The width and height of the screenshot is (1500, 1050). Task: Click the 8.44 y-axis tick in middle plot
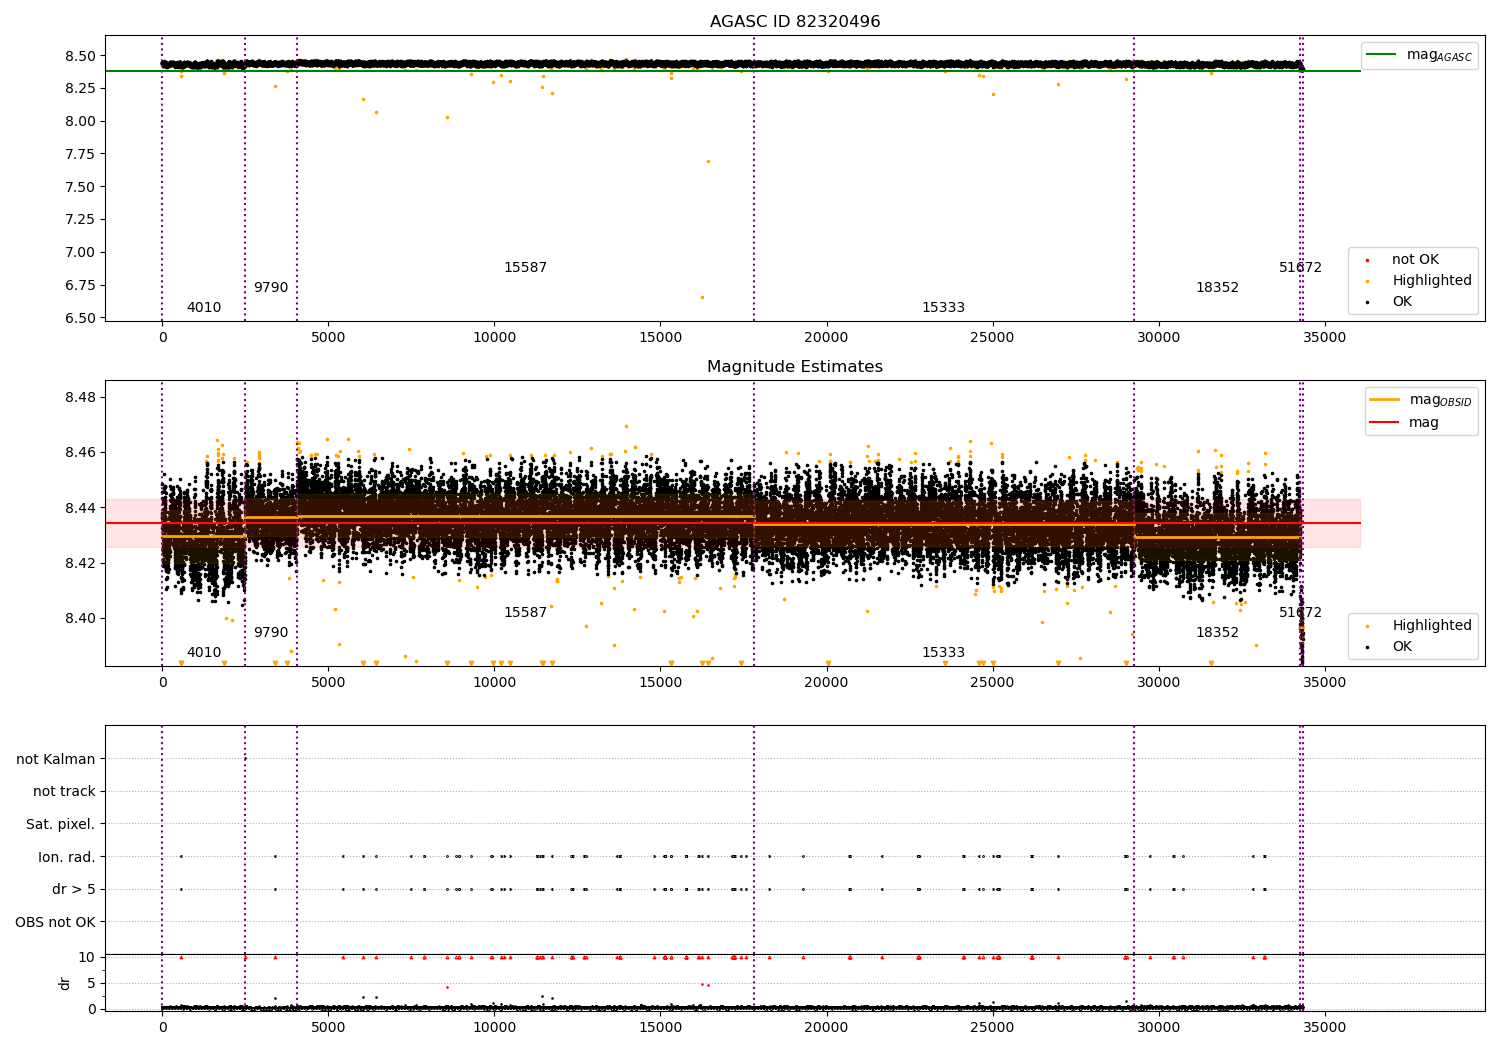click(x=81, y=508)
